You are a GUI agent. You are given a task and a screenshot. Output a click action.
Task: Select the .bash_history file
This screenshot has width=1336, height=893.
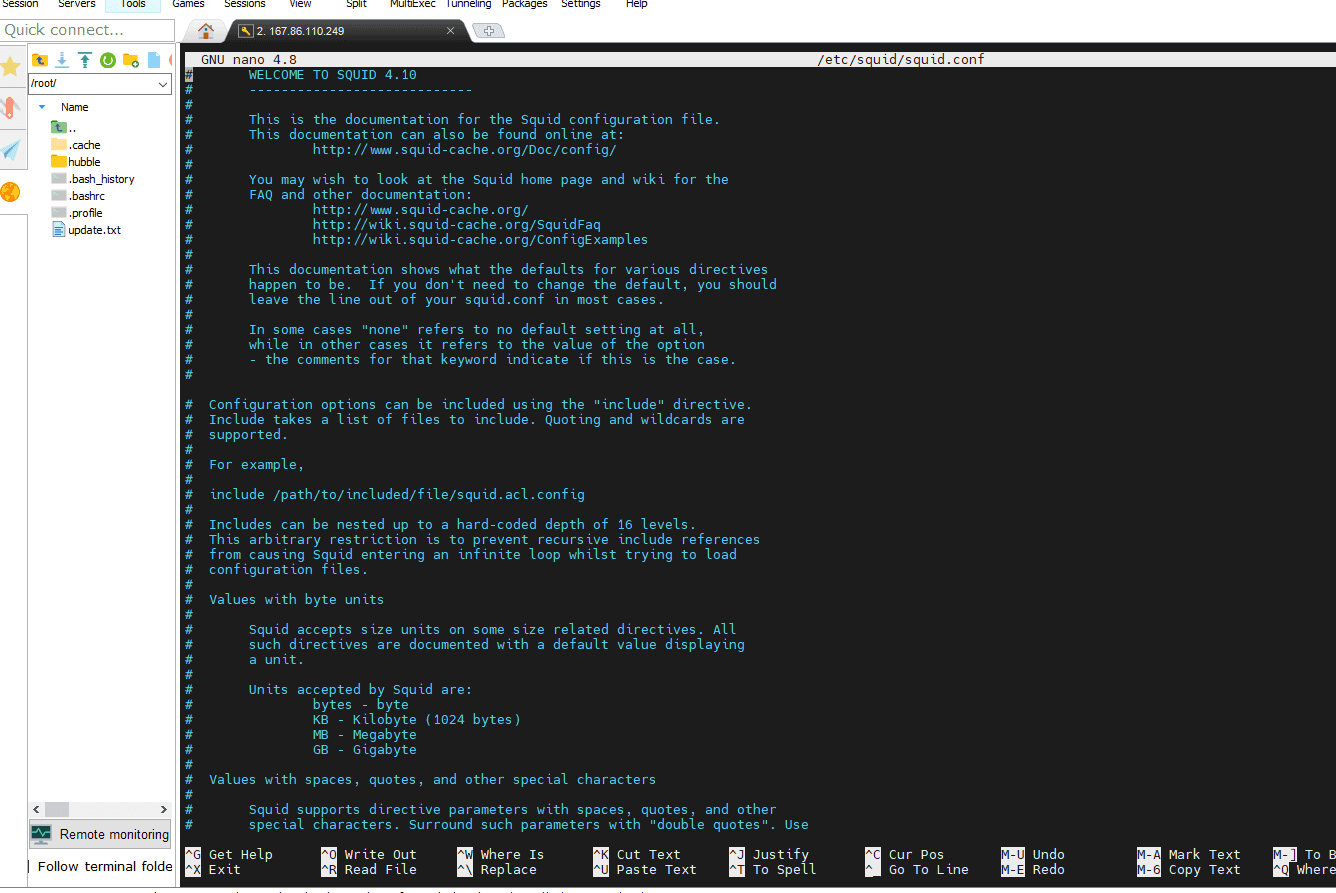click(x=93, y=179)
